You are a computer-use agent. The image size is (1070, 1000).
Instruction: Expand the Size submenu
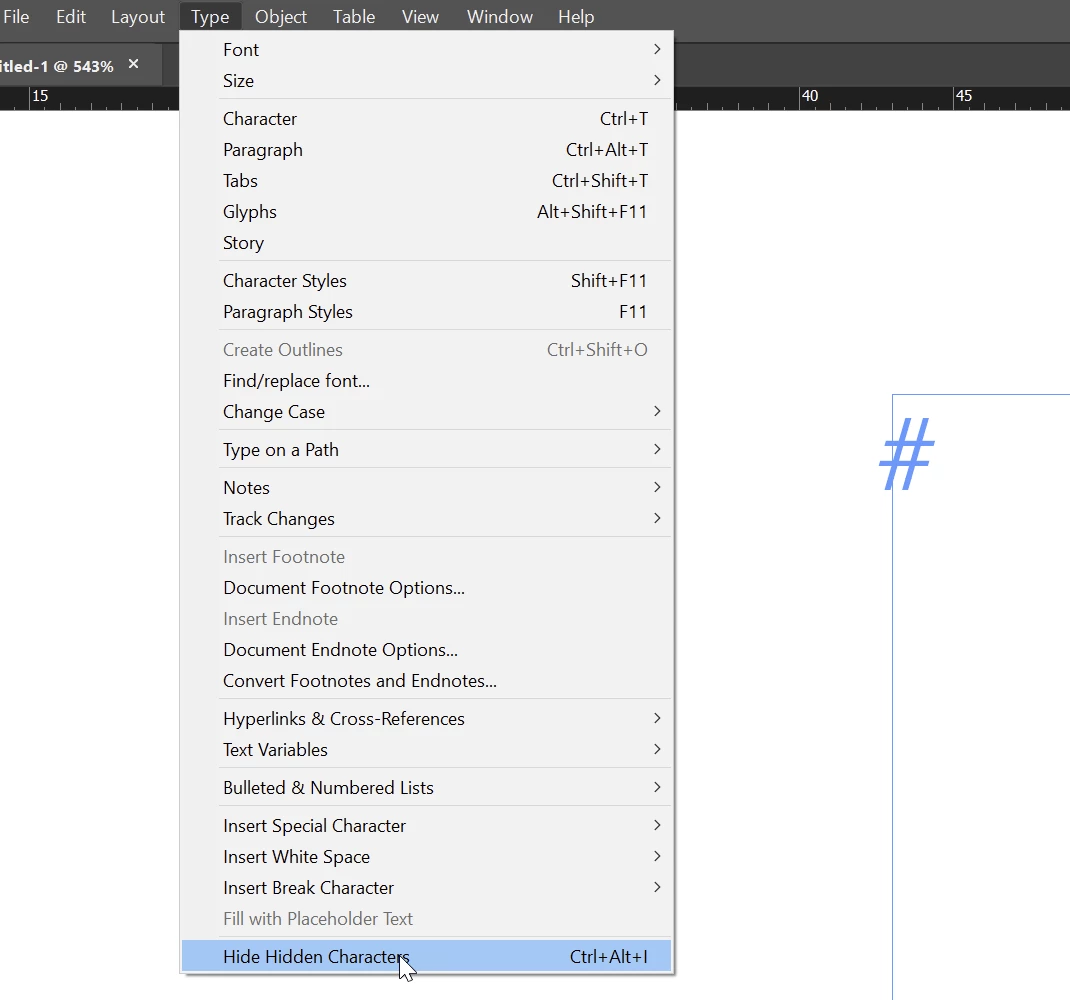pyautogui.click(x=426, y=81)
